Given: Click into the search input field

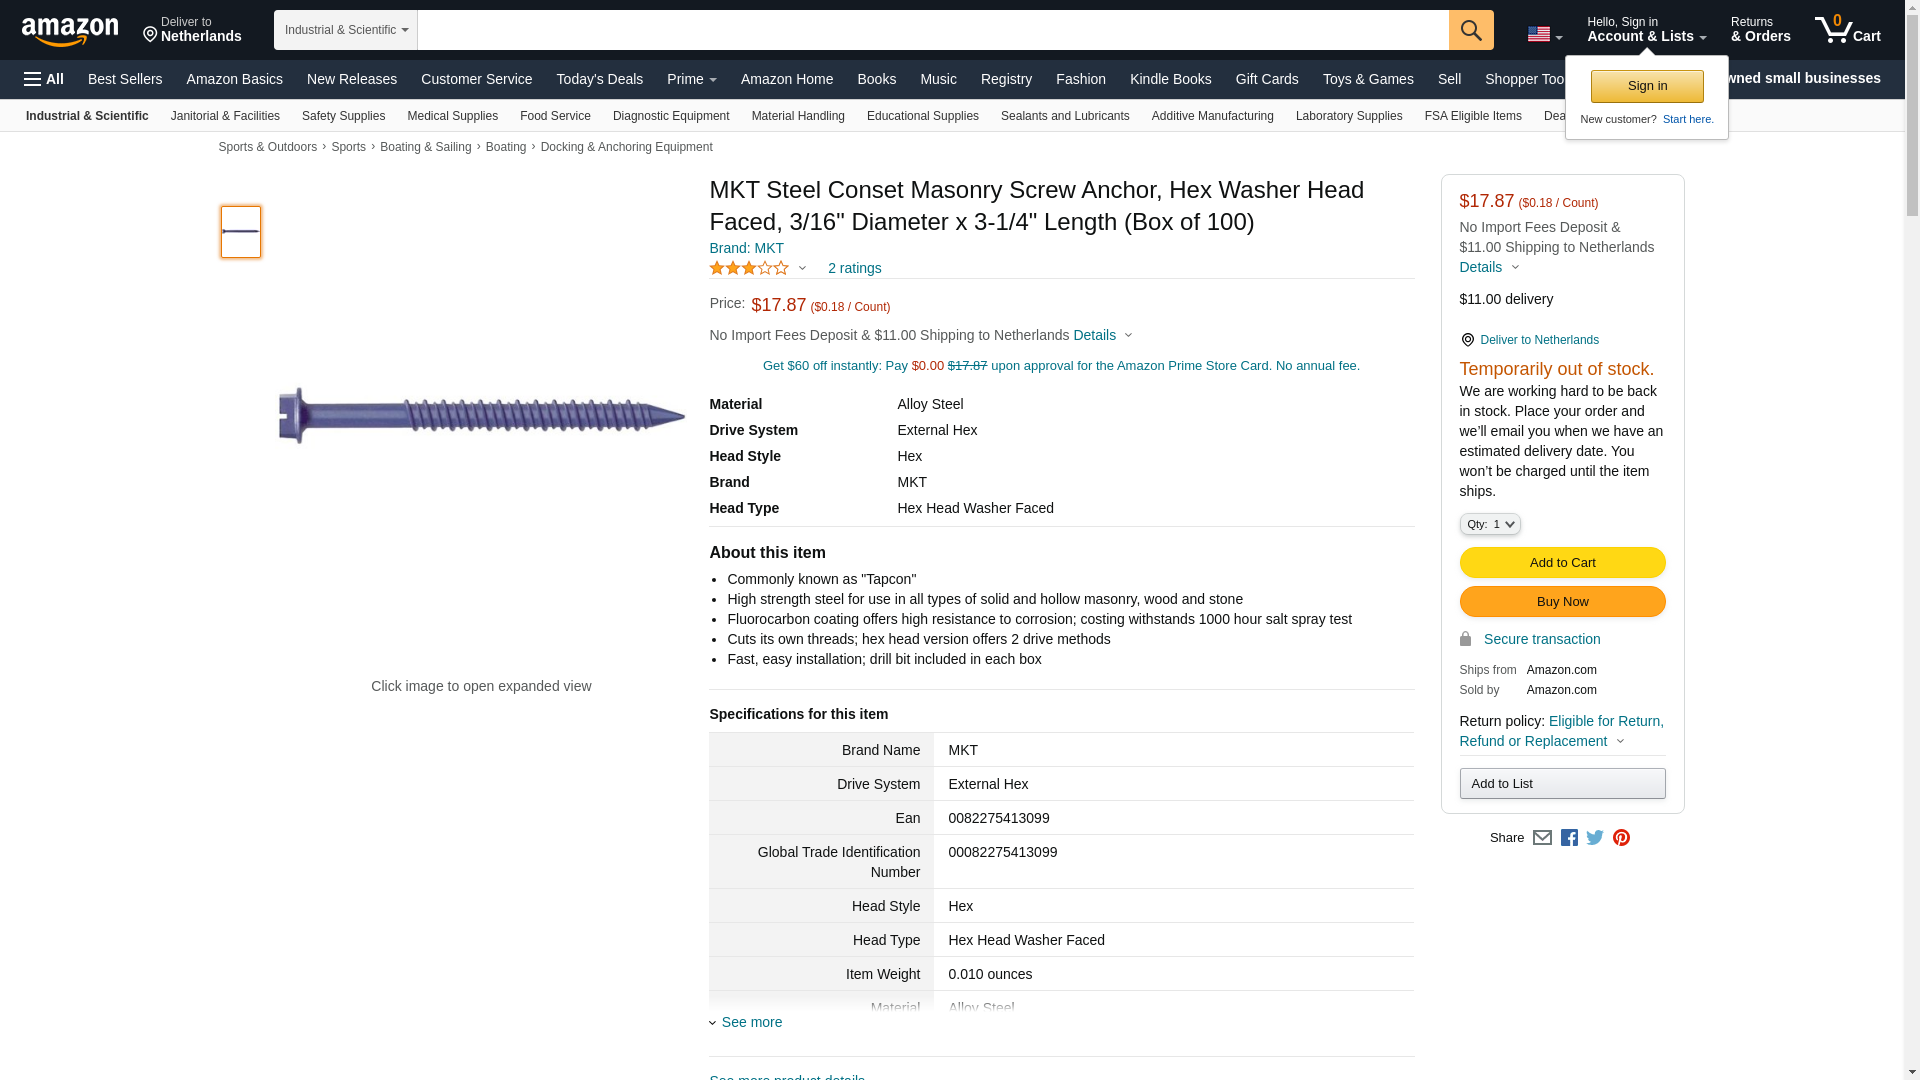Looking at the screenshot, I should coord(932,30).
